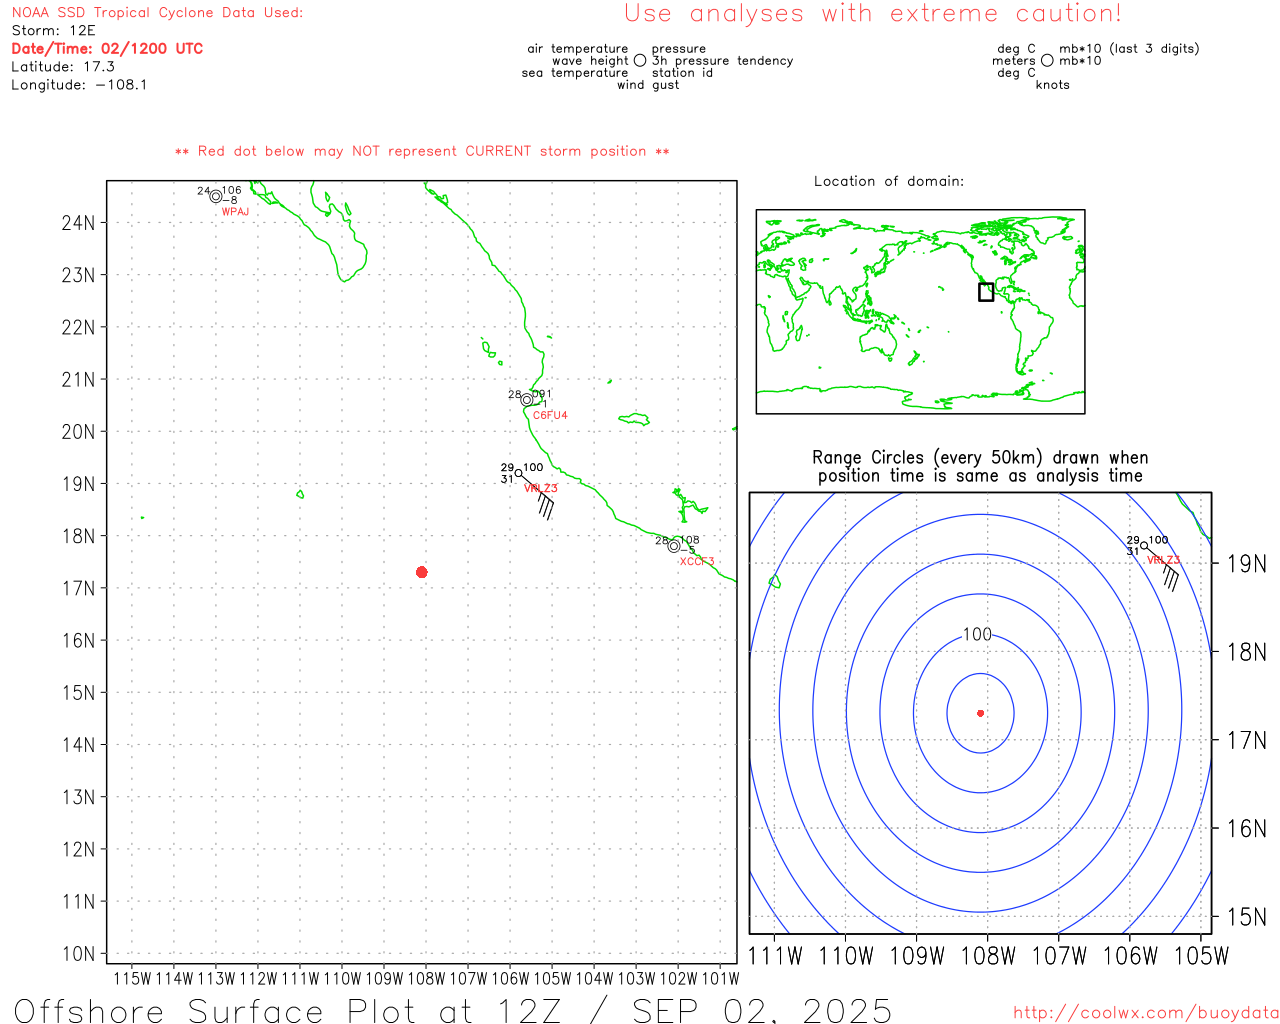Click the station model circle in the legend
1280x1024 pixels.
(640, 61)
